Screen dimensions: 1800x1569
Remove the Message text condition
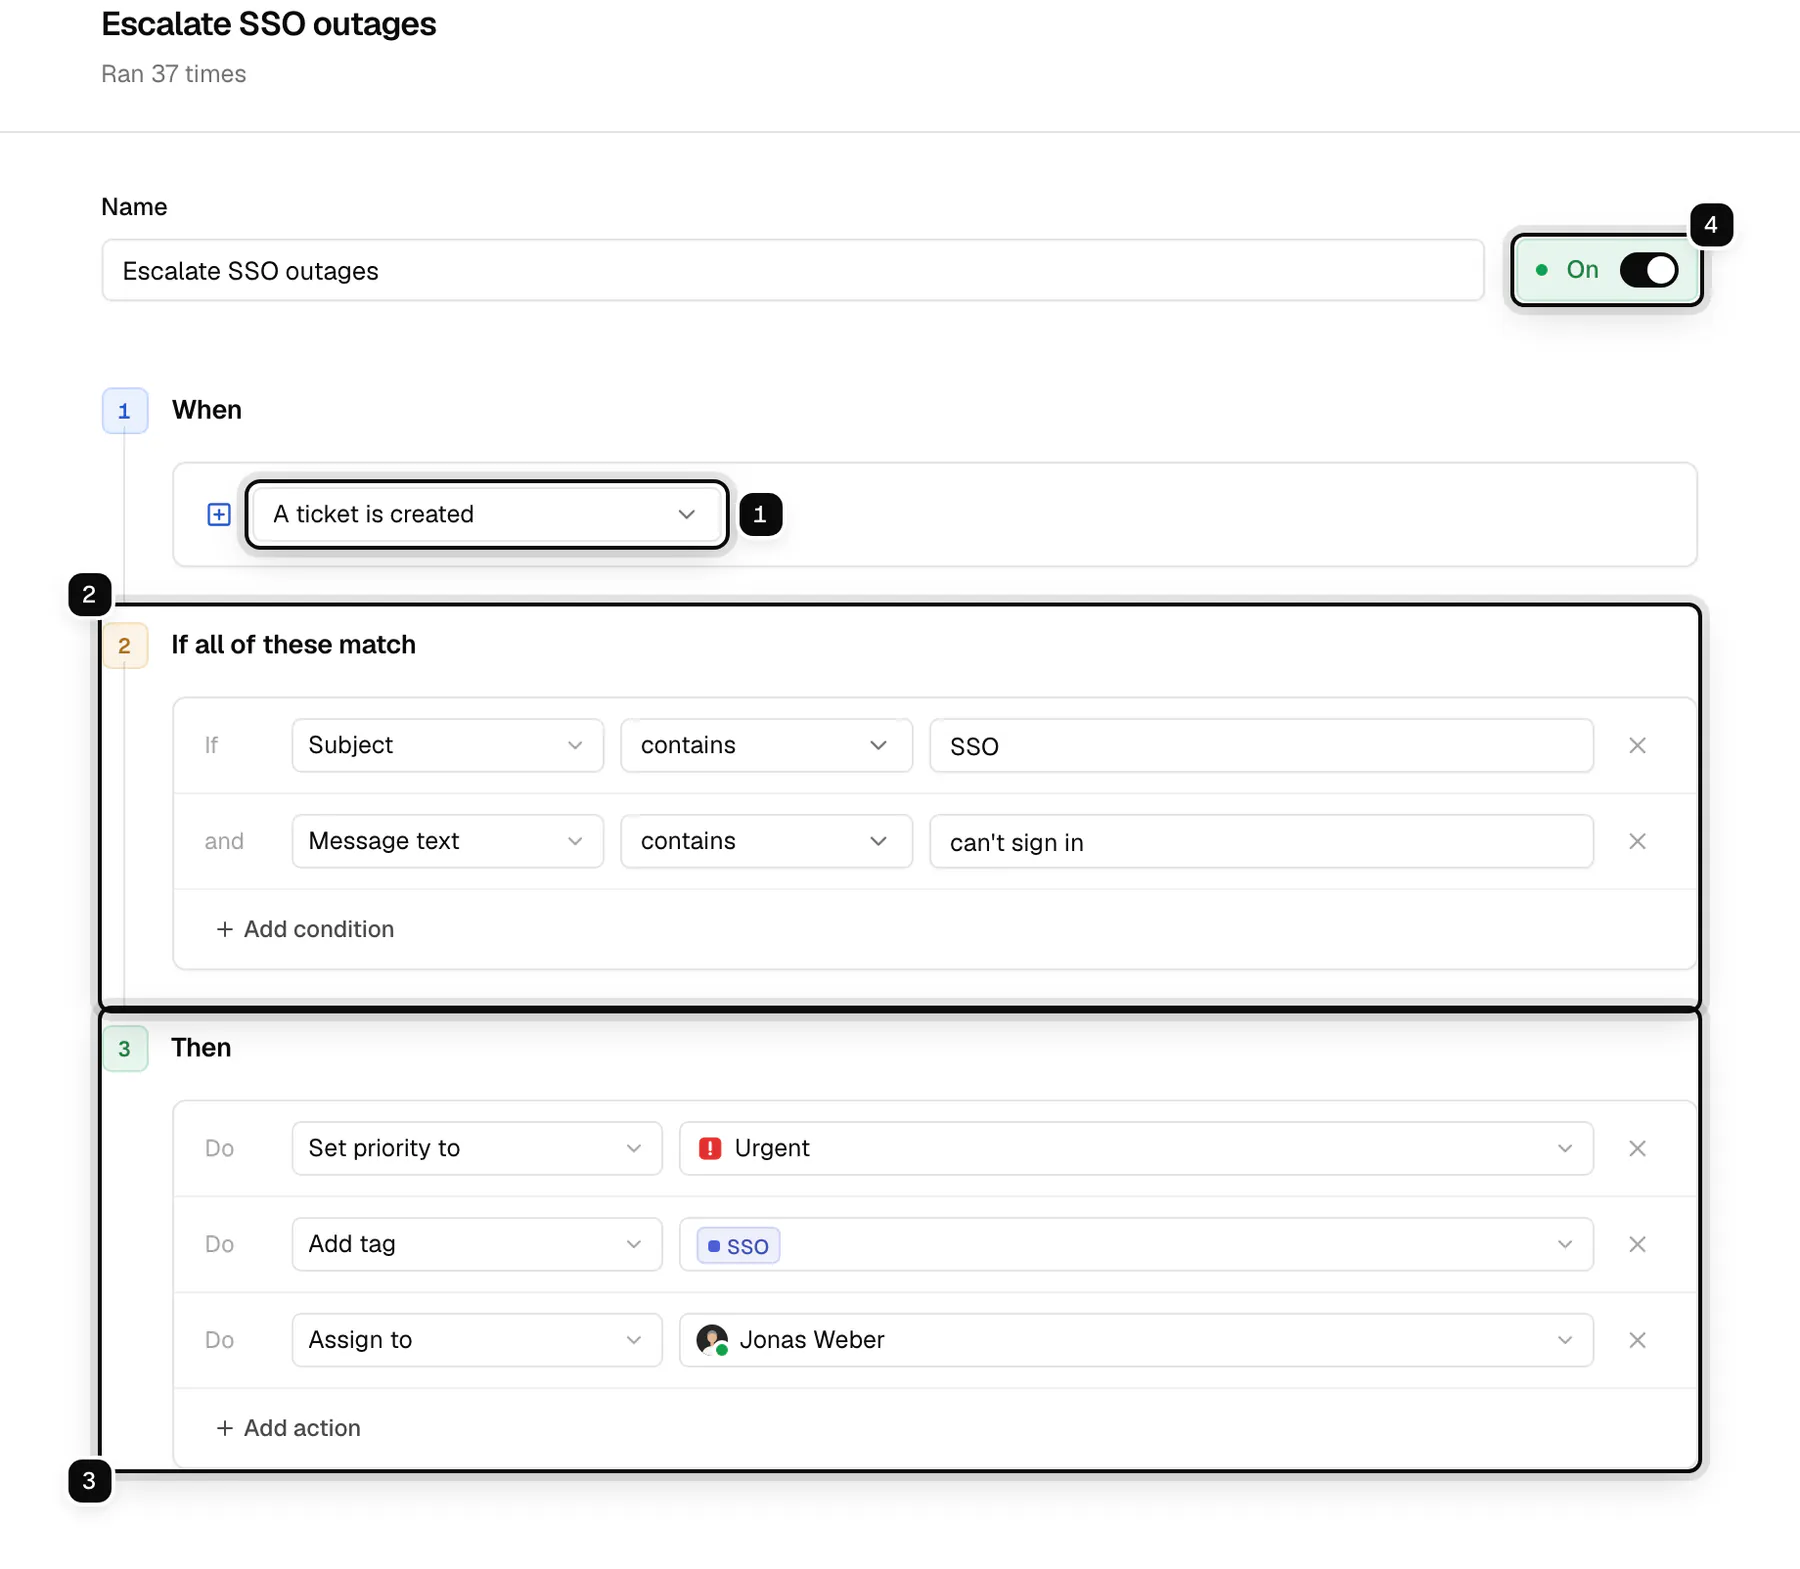[x=1637, y=841]
